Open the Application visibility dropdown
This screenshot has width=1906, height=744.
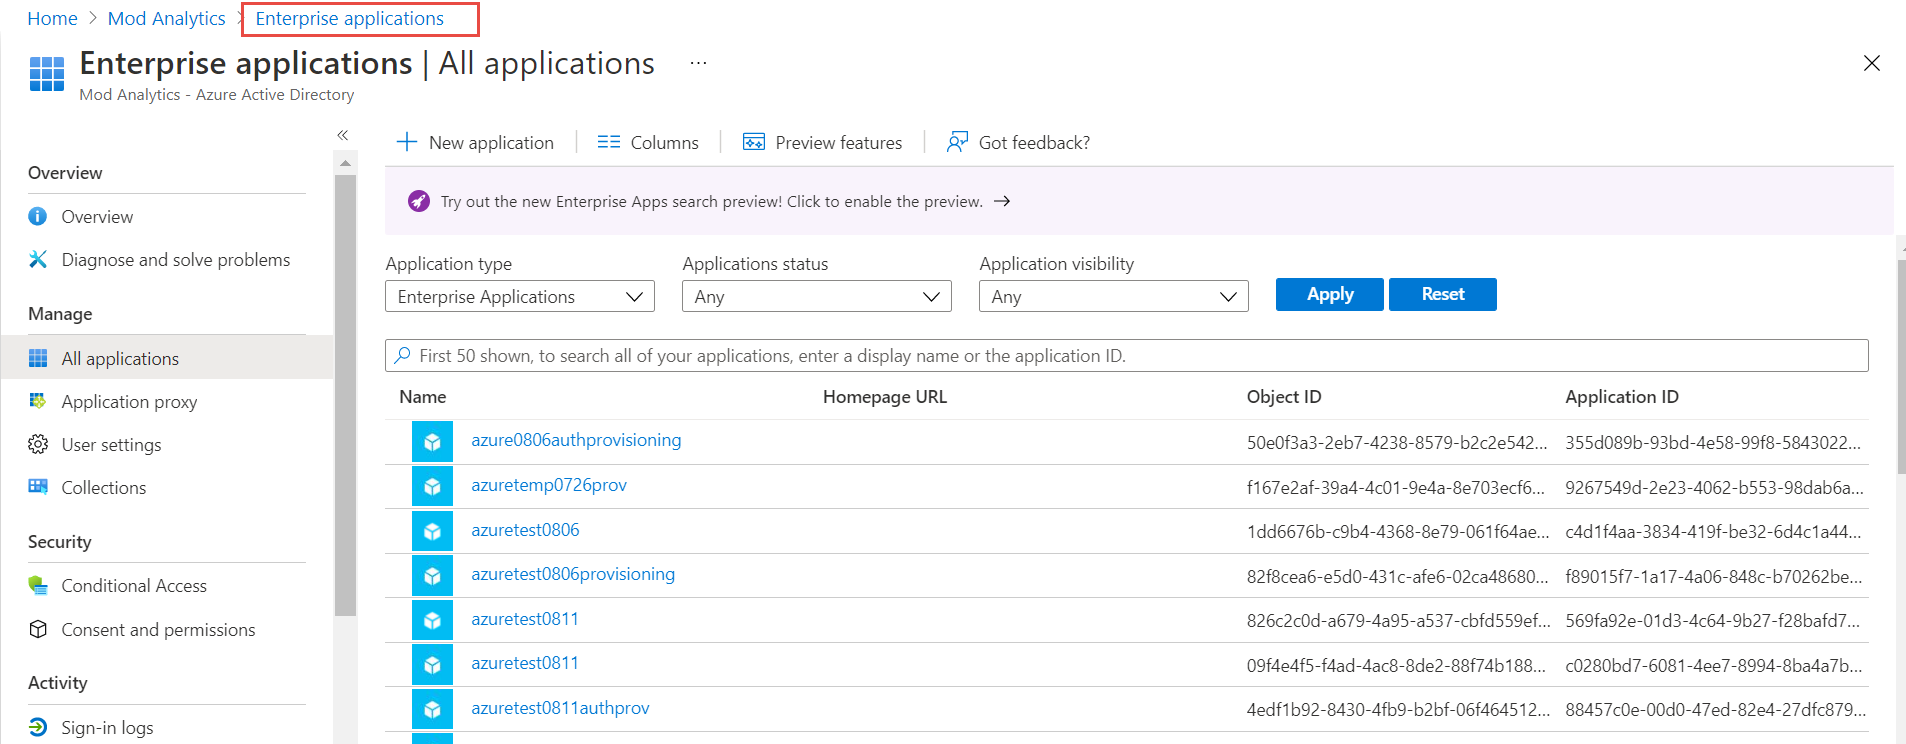[1114, 296]
